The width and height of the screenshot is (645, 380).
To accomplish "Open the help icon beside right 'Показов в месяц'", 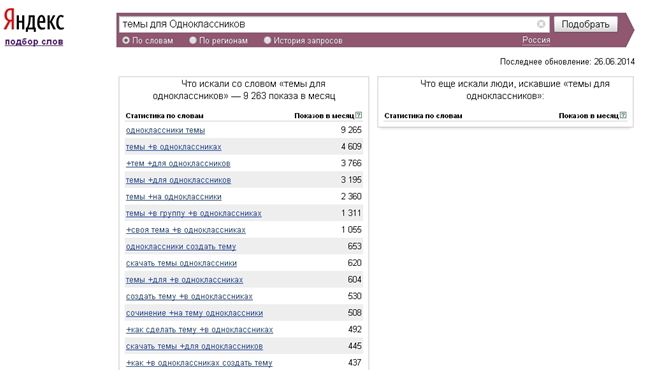I will pos(623,115).
